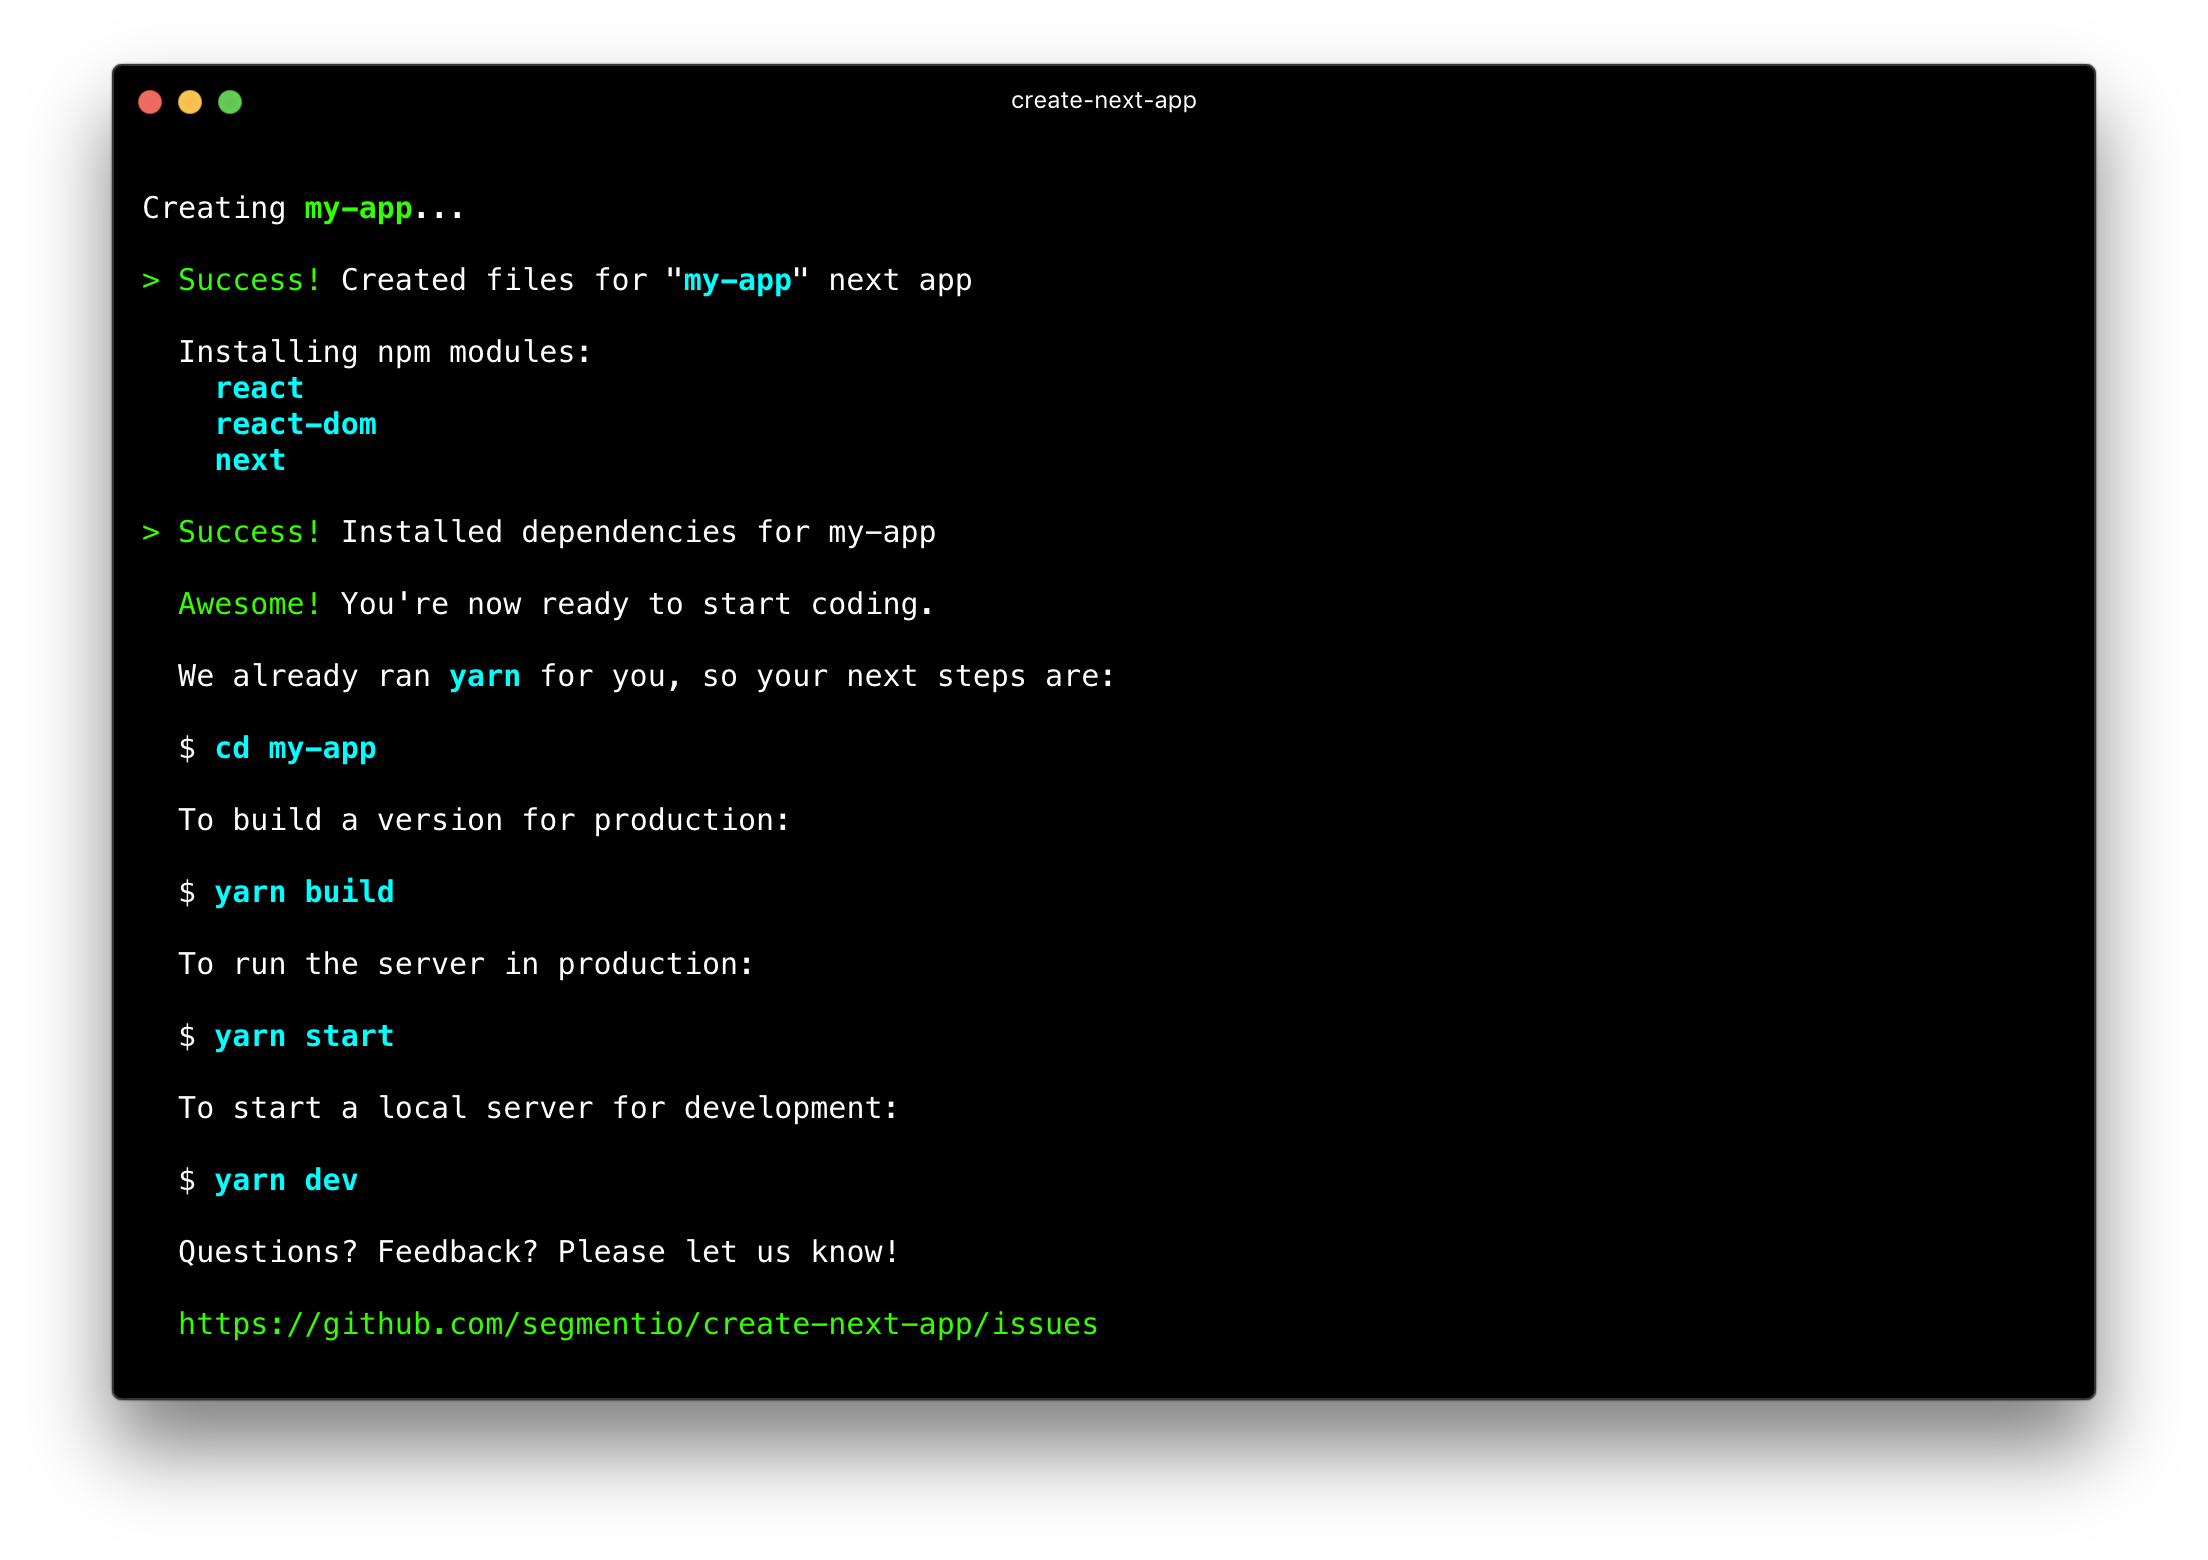Click 'Creating my-app...' green app name

[x=358, y=208]
